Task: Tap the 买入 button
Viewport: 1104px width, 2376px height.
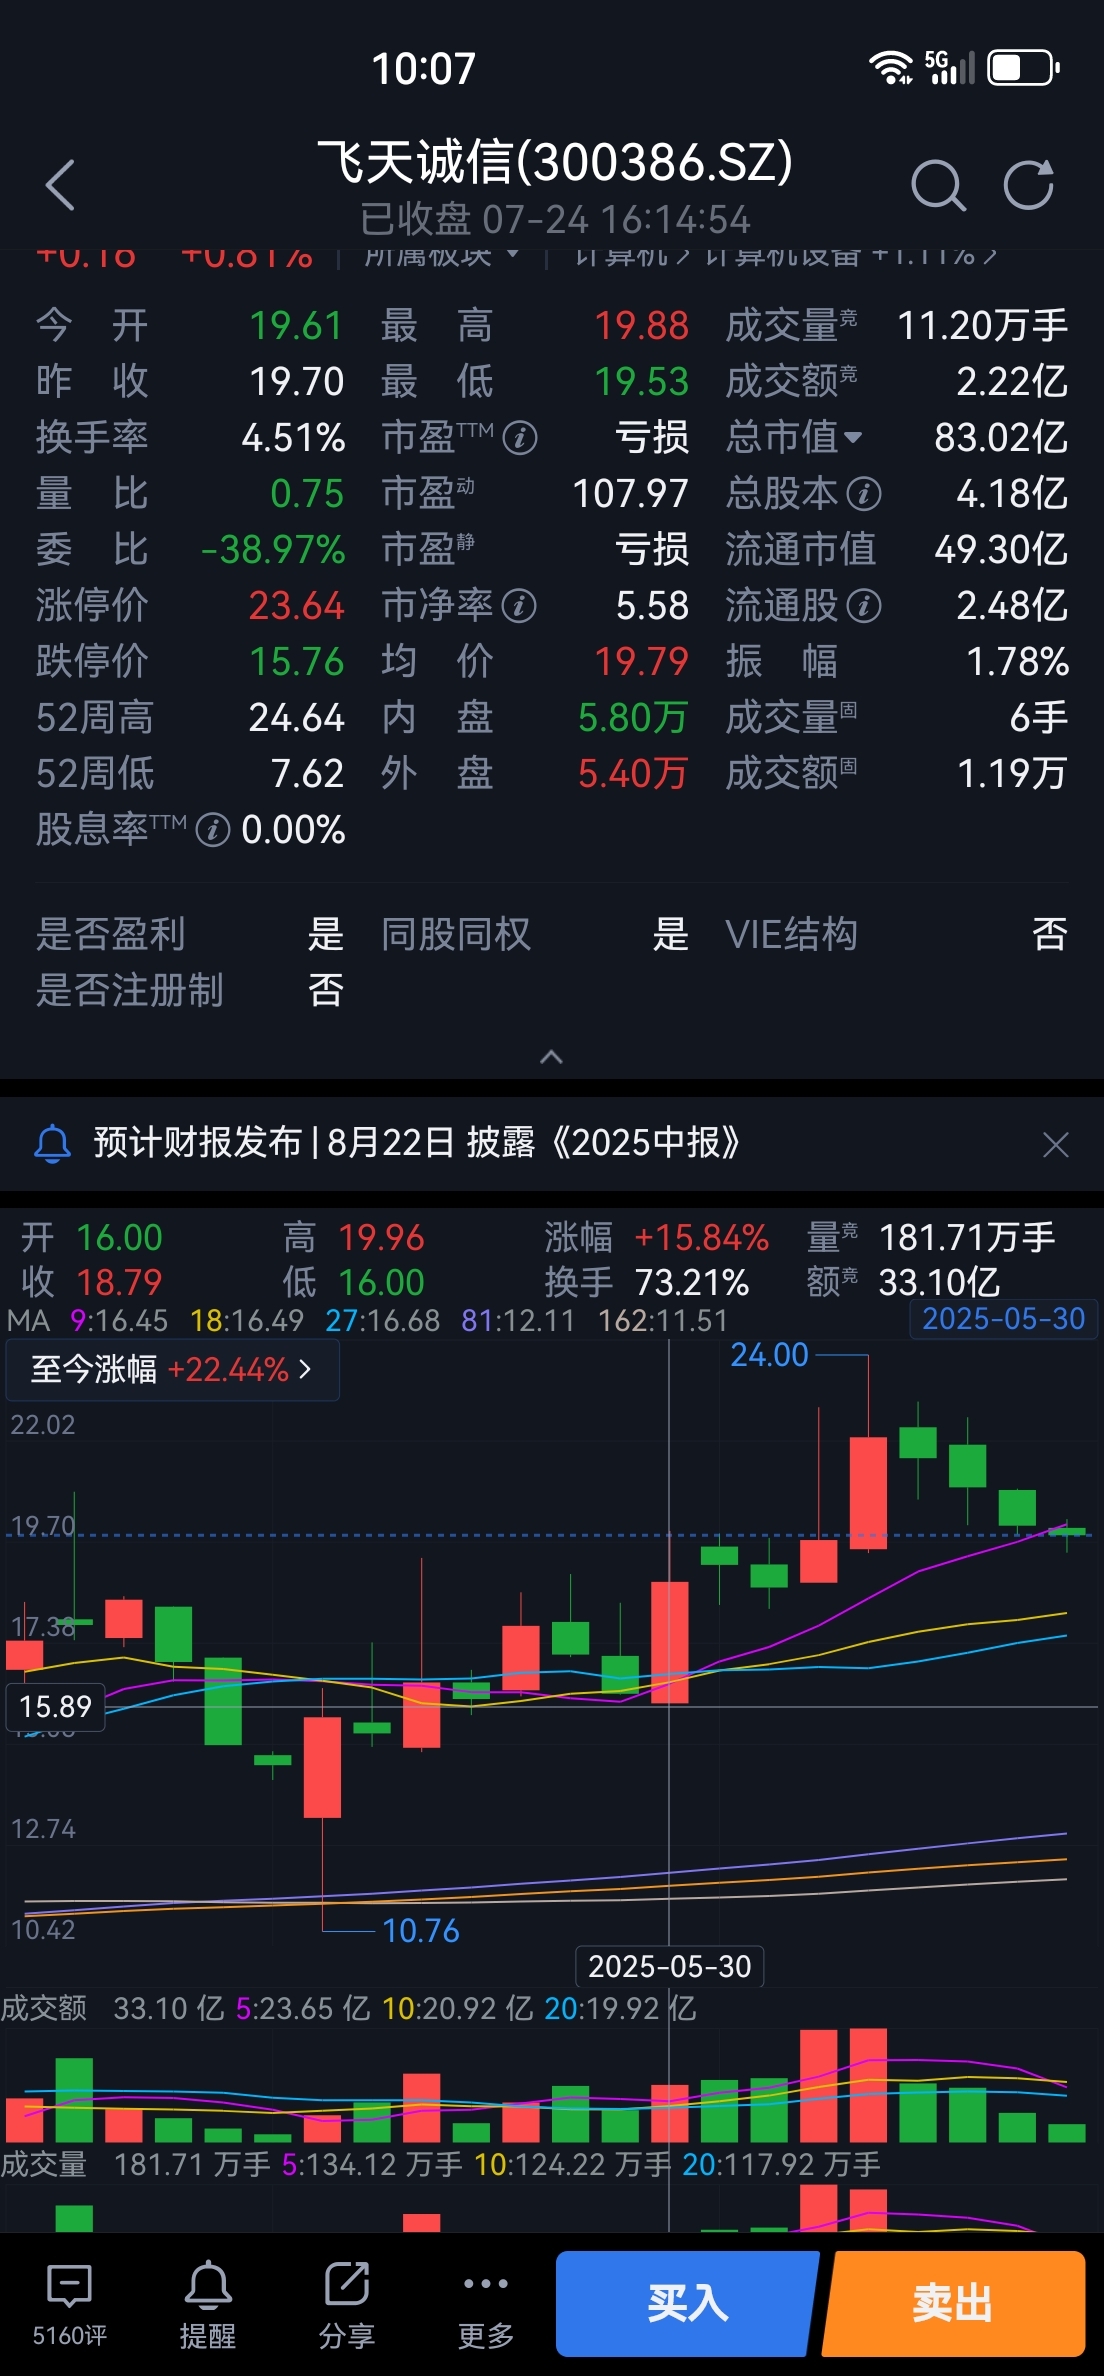Action: click(x=687, y=2304)
